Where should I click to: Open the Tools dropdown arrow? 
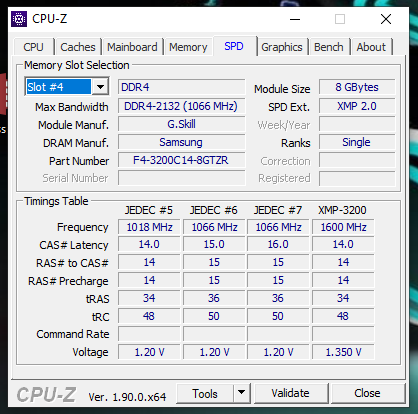(241, 393)
